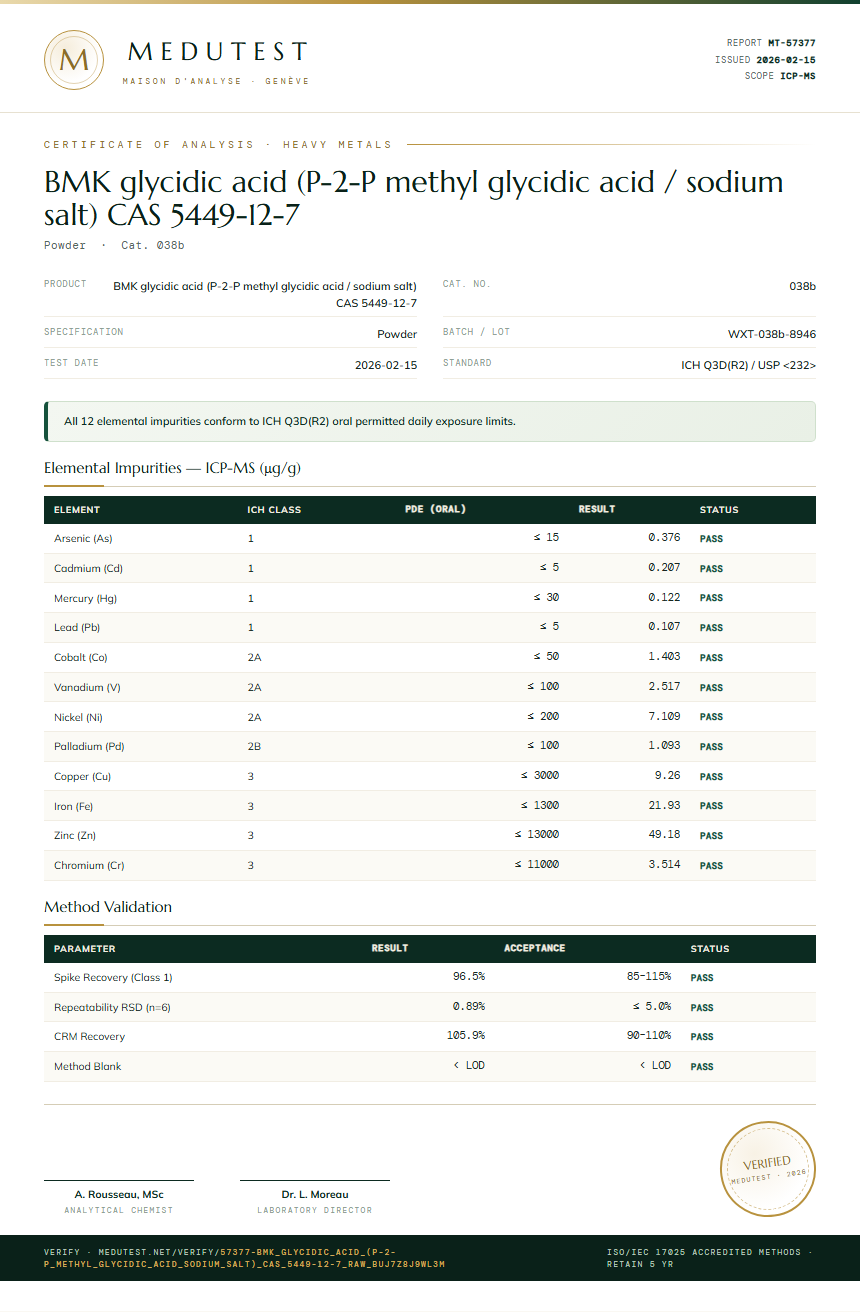860x1312 pixels.
Task: Click CRM Recovery acceptance 90–110%
Action: [649, 1036]
